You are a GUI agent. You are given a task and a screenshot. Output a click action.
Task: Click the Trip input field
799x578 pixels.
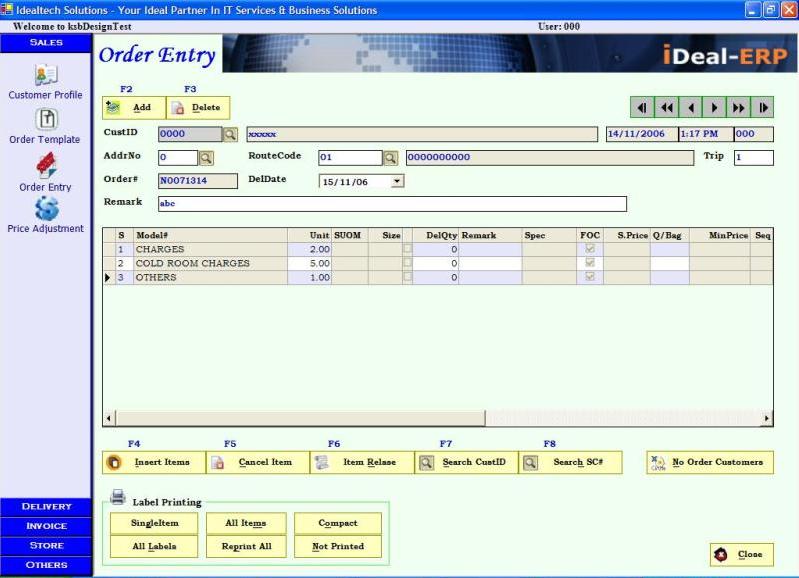[x=753, y=157]
